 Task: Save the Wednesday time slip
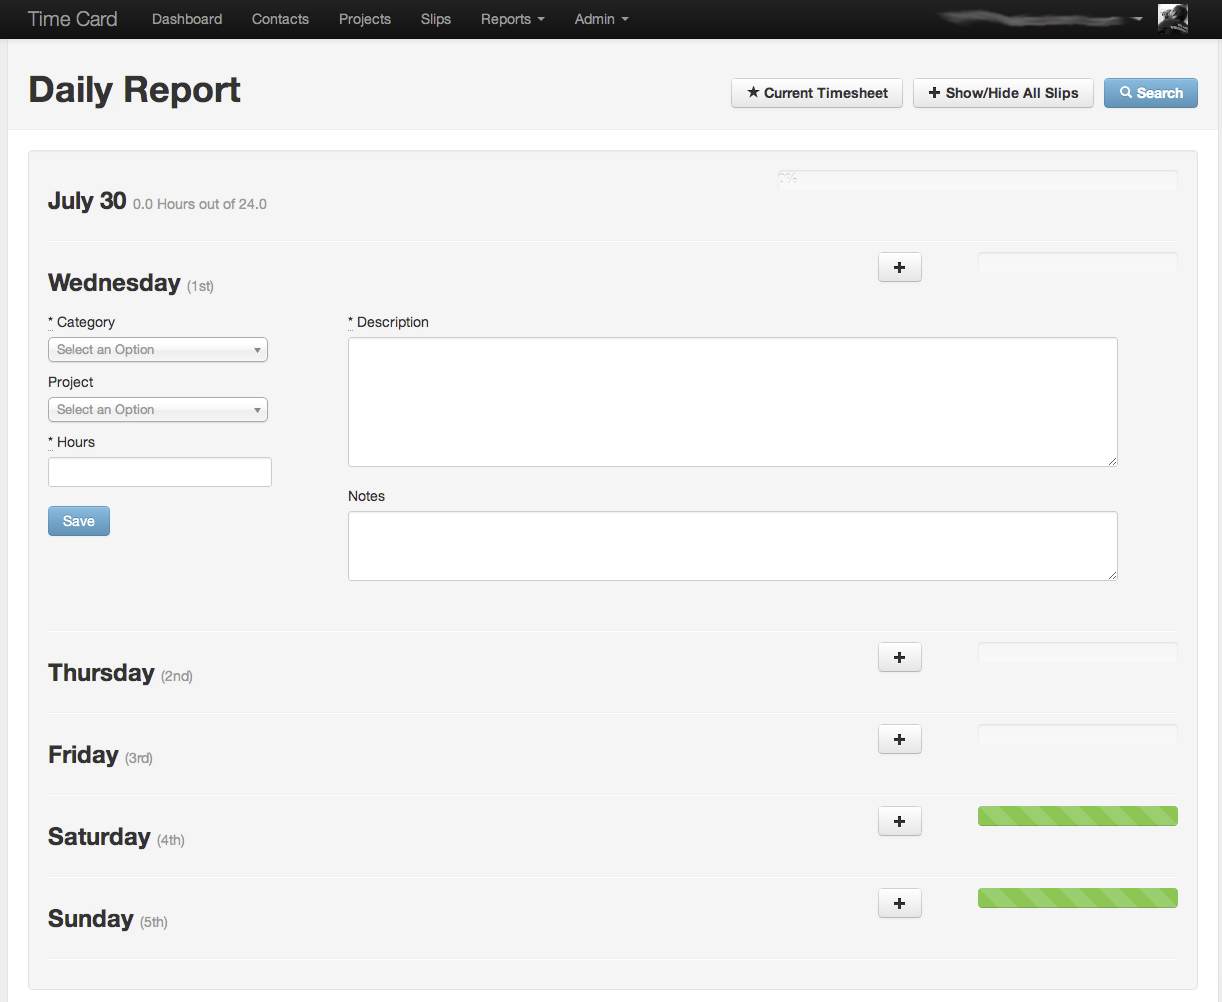point(79,521)
